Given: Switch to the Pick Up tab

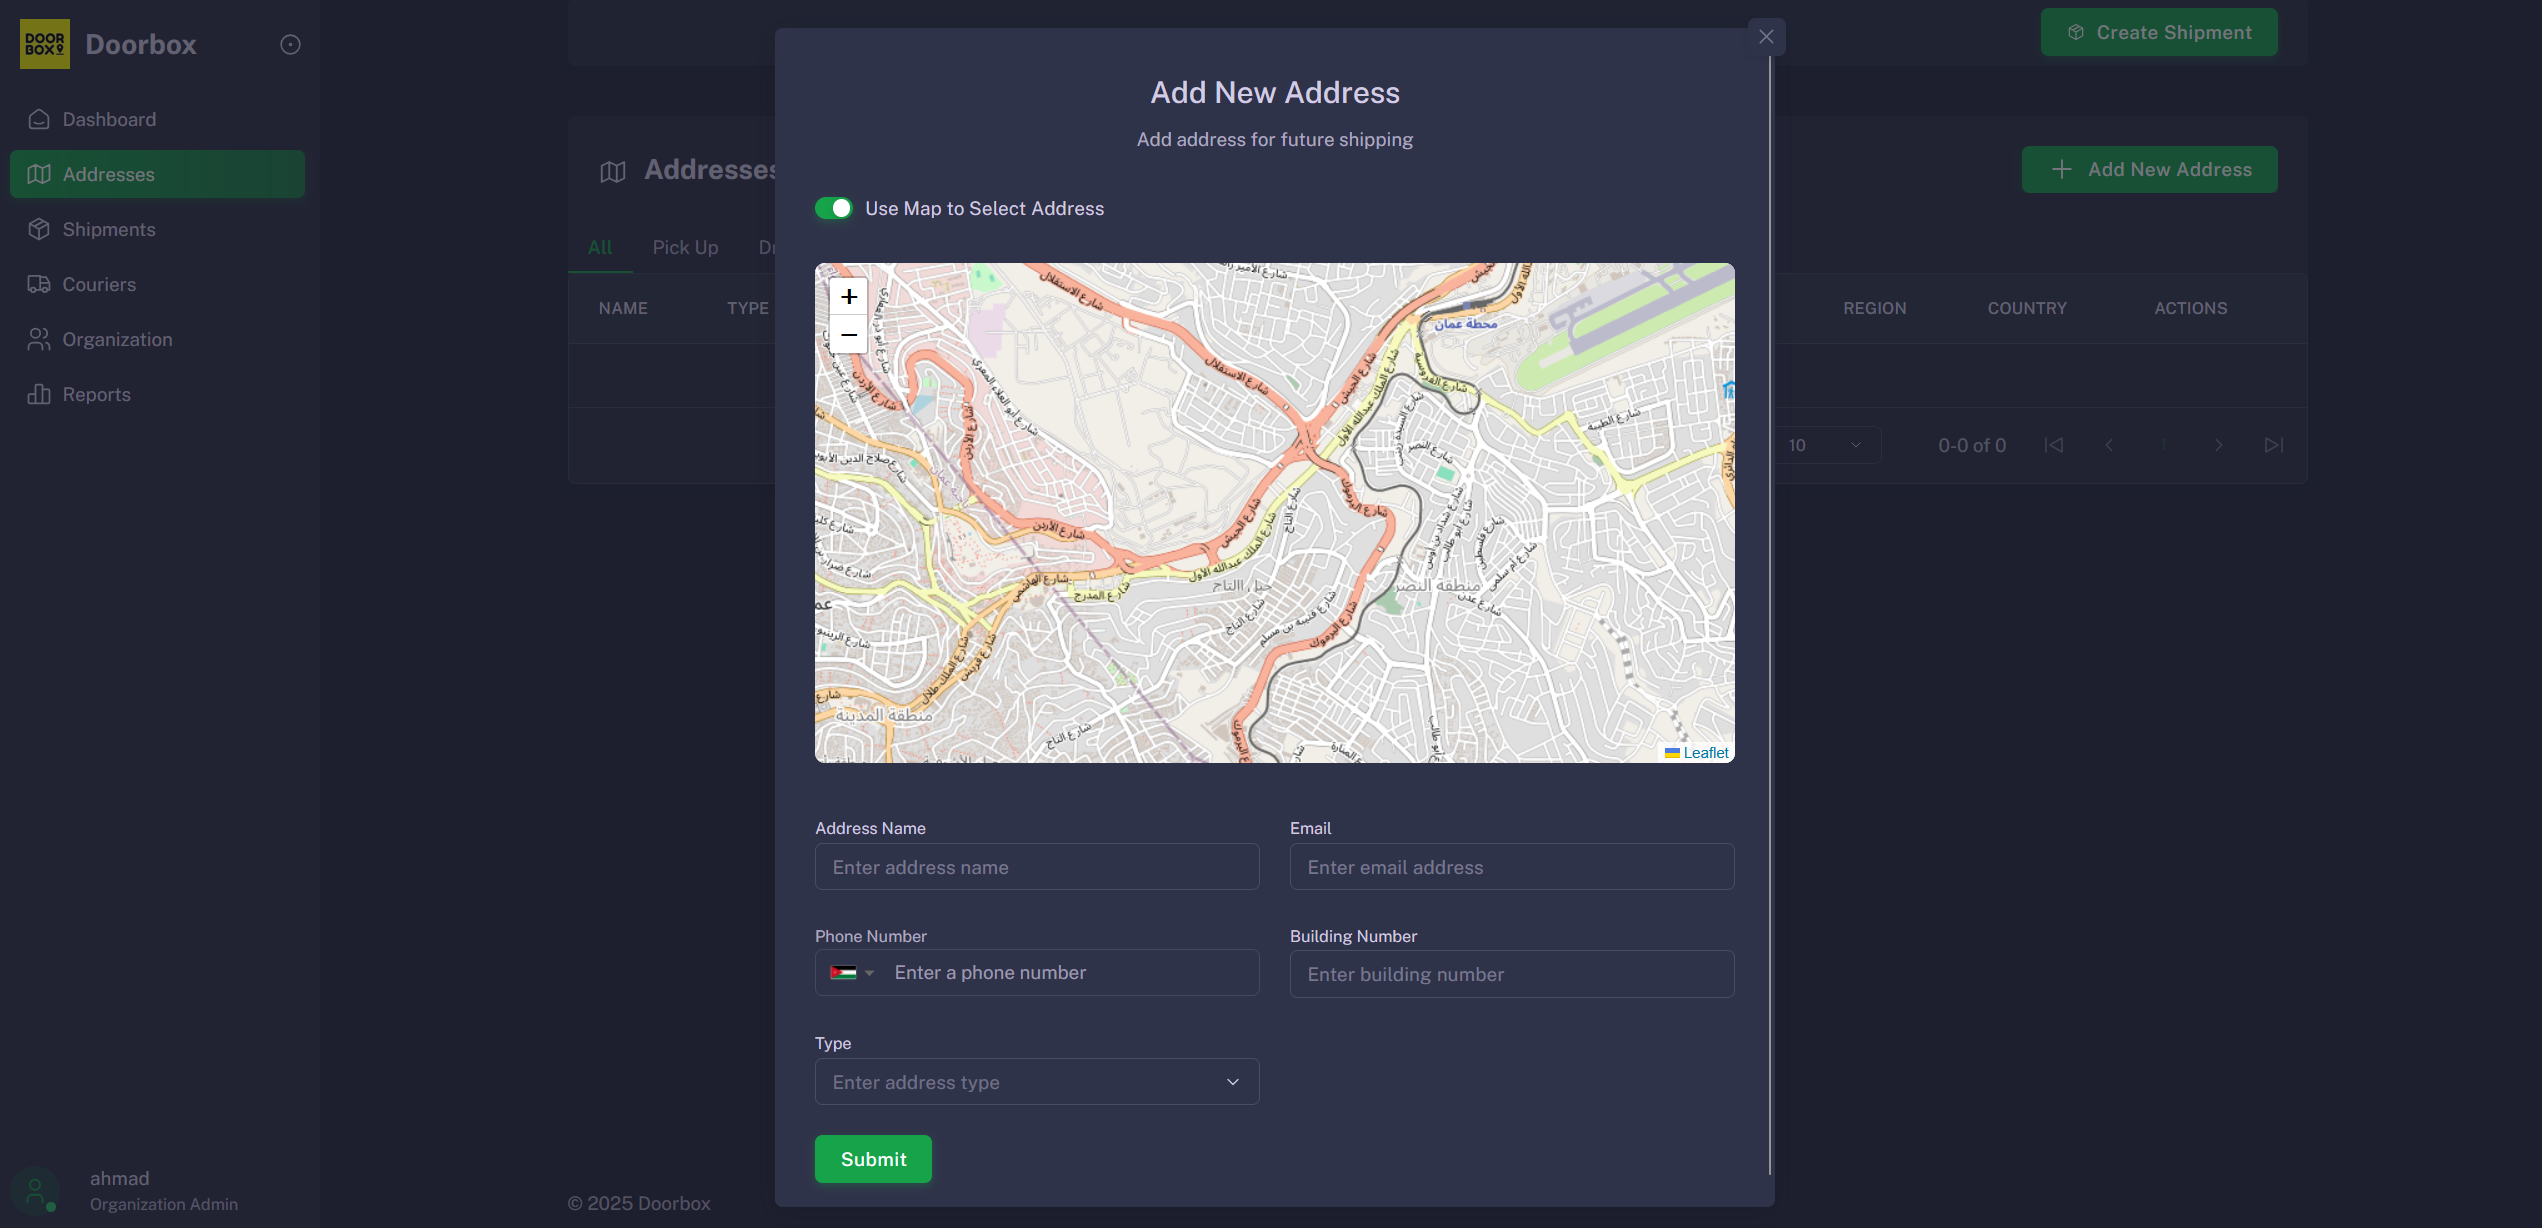Looking at the screenshot, I should [x=685, y=247].
